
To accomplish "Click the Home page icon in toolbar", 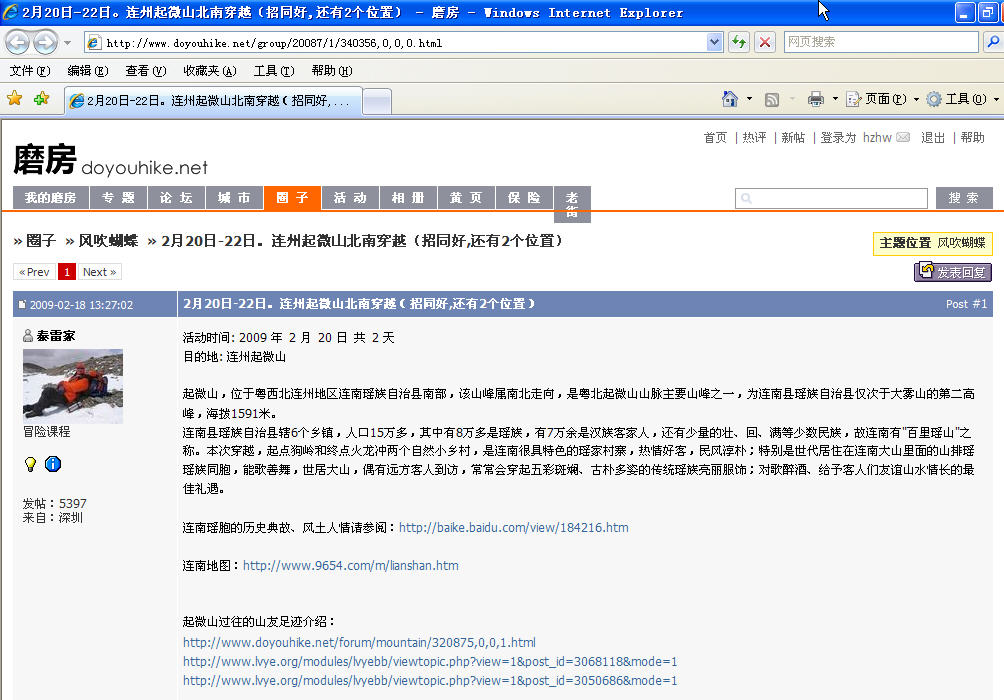I will pyautogui.click(x=731, y=99).
